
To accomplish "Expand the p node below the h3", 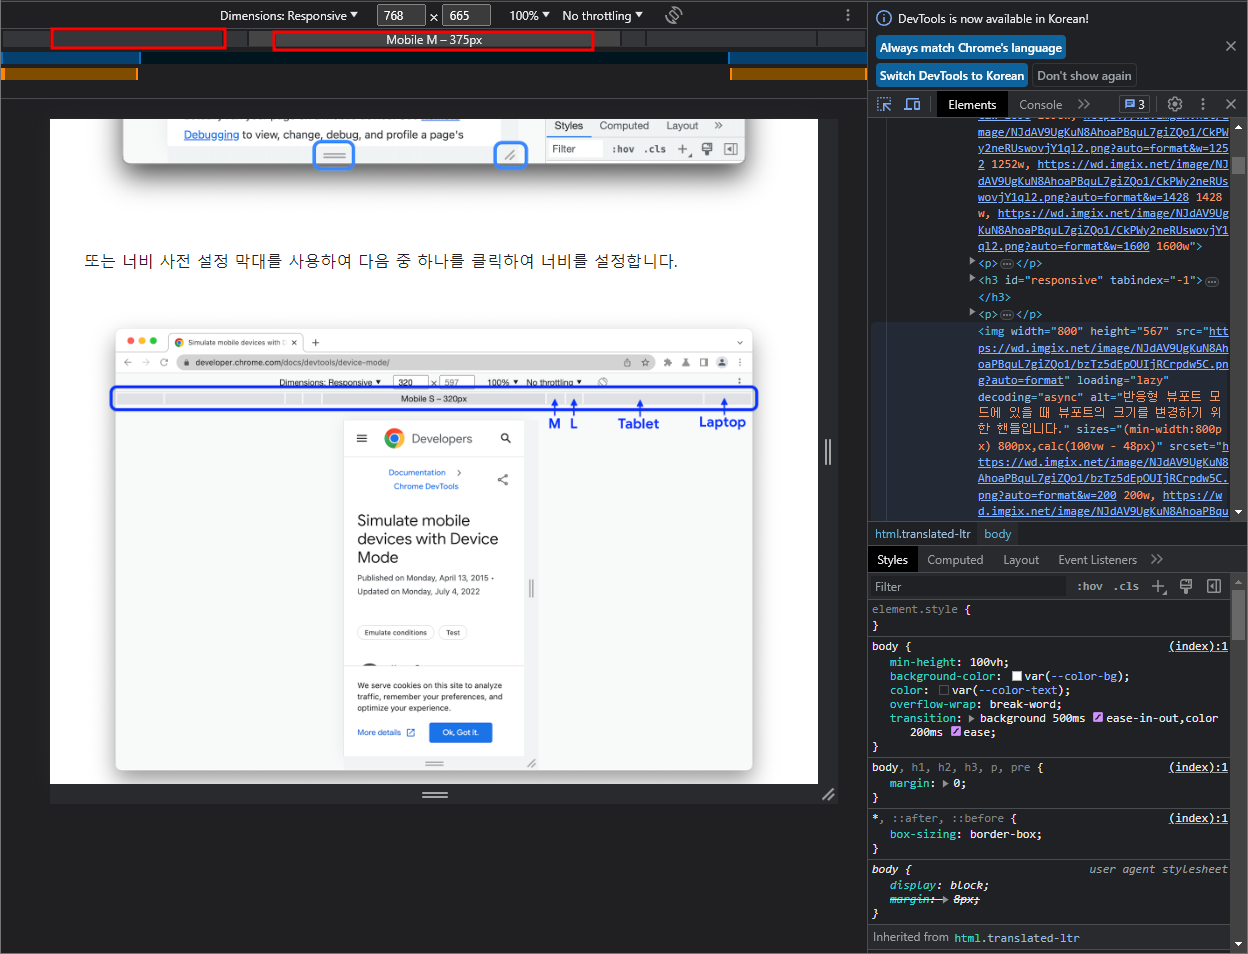I will pyautogui.click(x=973, y=313).
